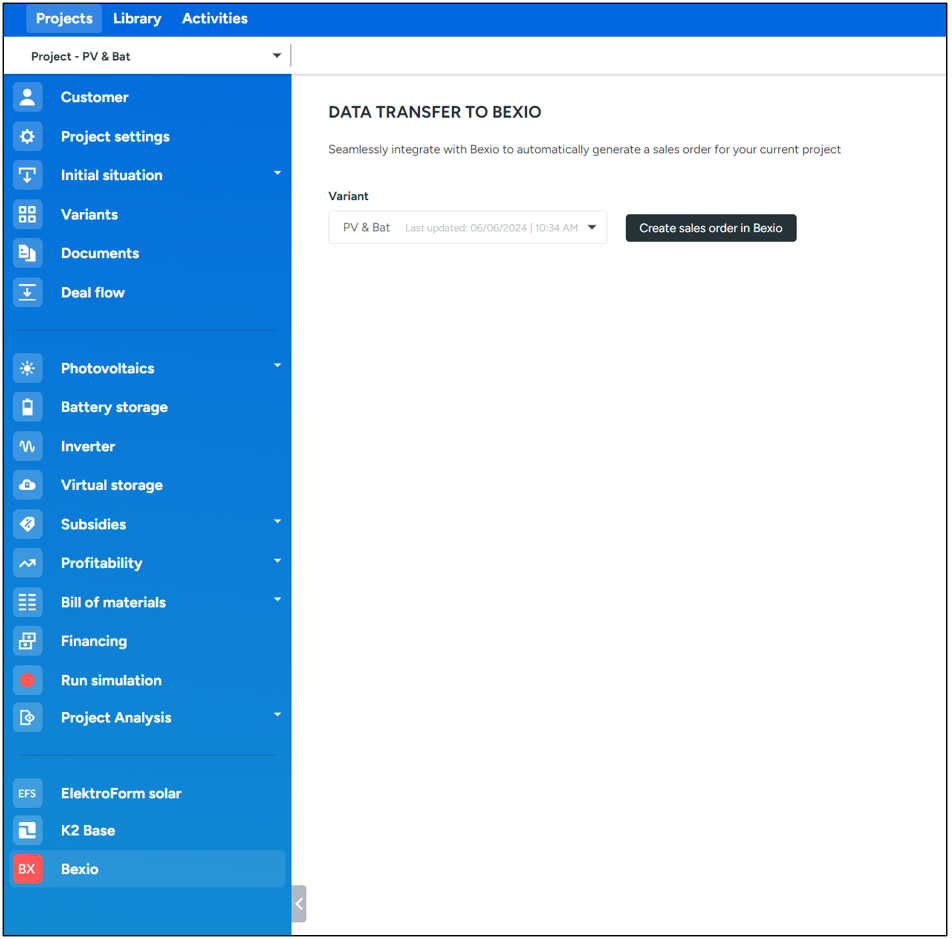Click the EFS ElektroForm solar icon
Image resolution: width=952 pixels, height=939 pixels.
click(x=27, y=793)
